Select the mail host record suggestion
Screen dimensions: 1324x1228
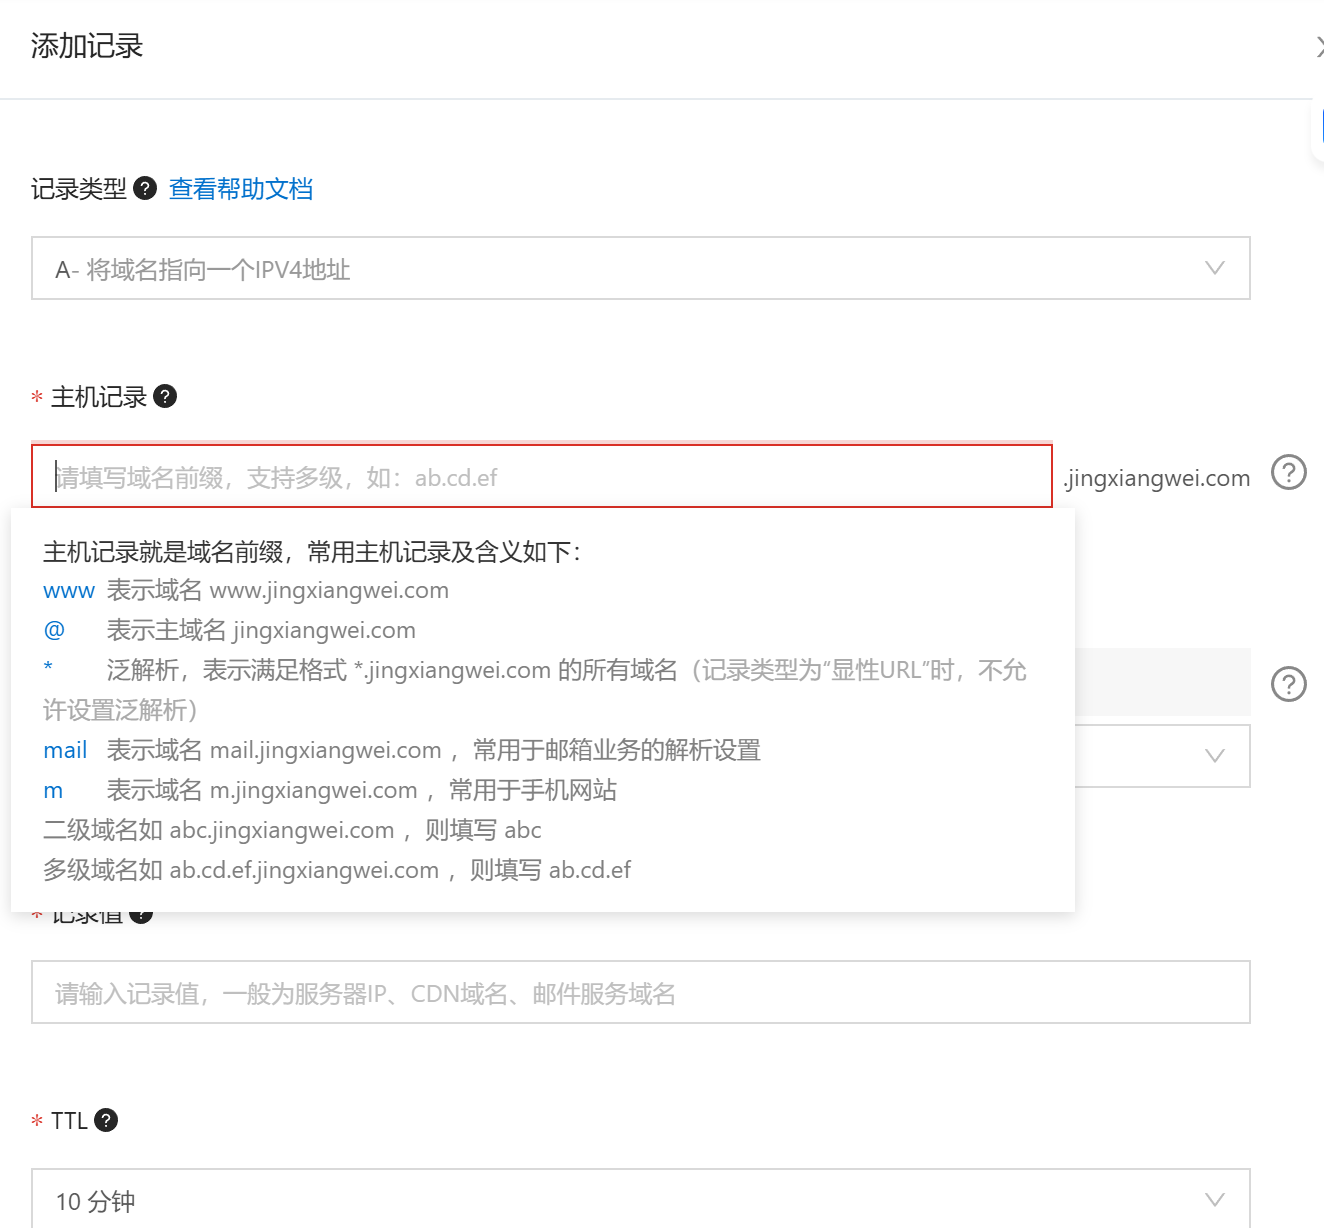pos(65,751)
